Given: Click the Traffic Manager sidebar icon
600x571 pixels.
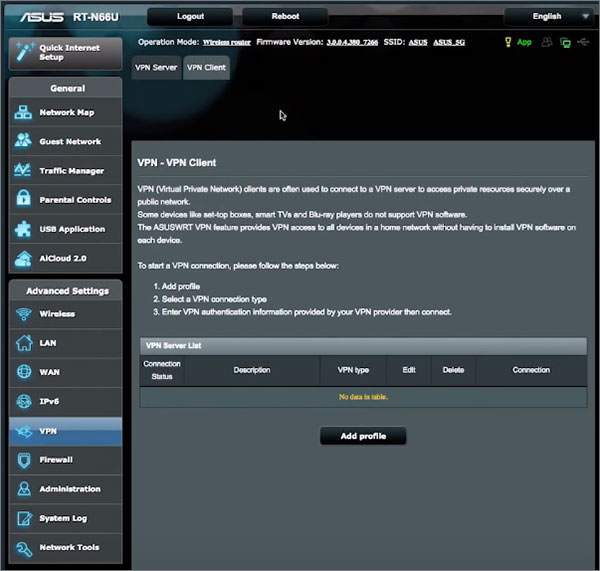Looking at the screenshot, I should [24, 171].
